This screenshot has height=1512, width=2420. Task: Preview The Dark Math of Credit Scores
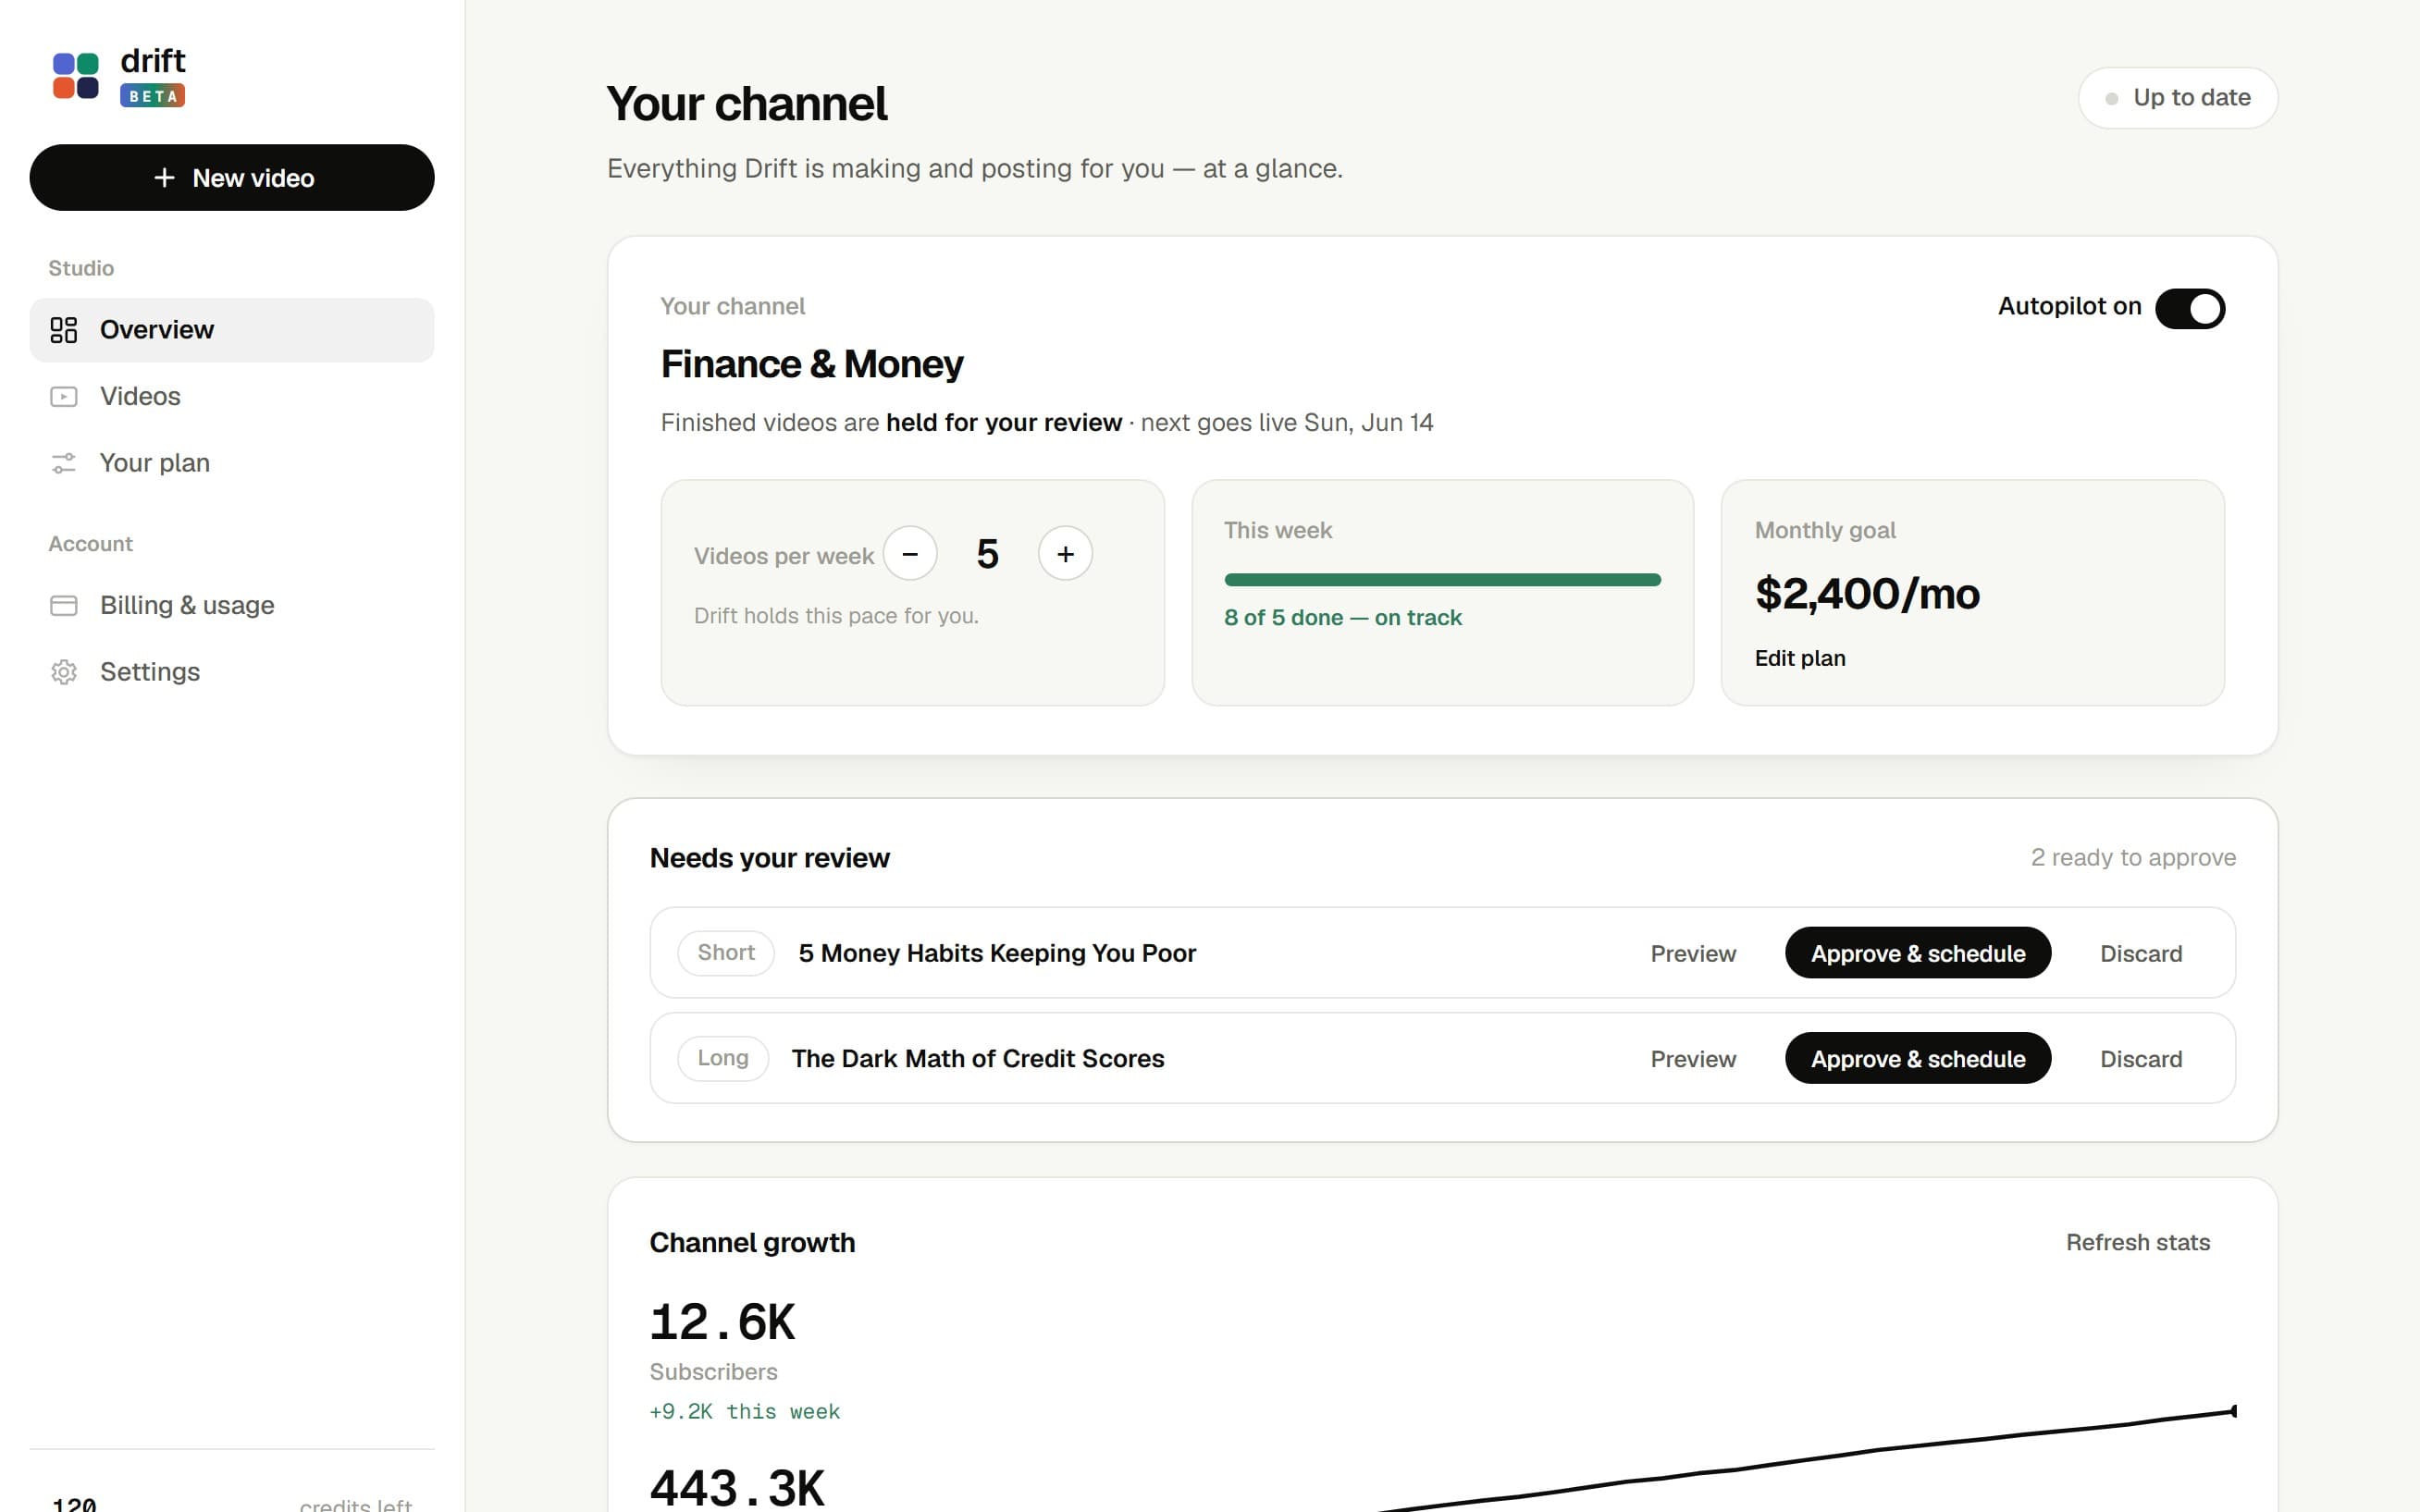1693,1059
